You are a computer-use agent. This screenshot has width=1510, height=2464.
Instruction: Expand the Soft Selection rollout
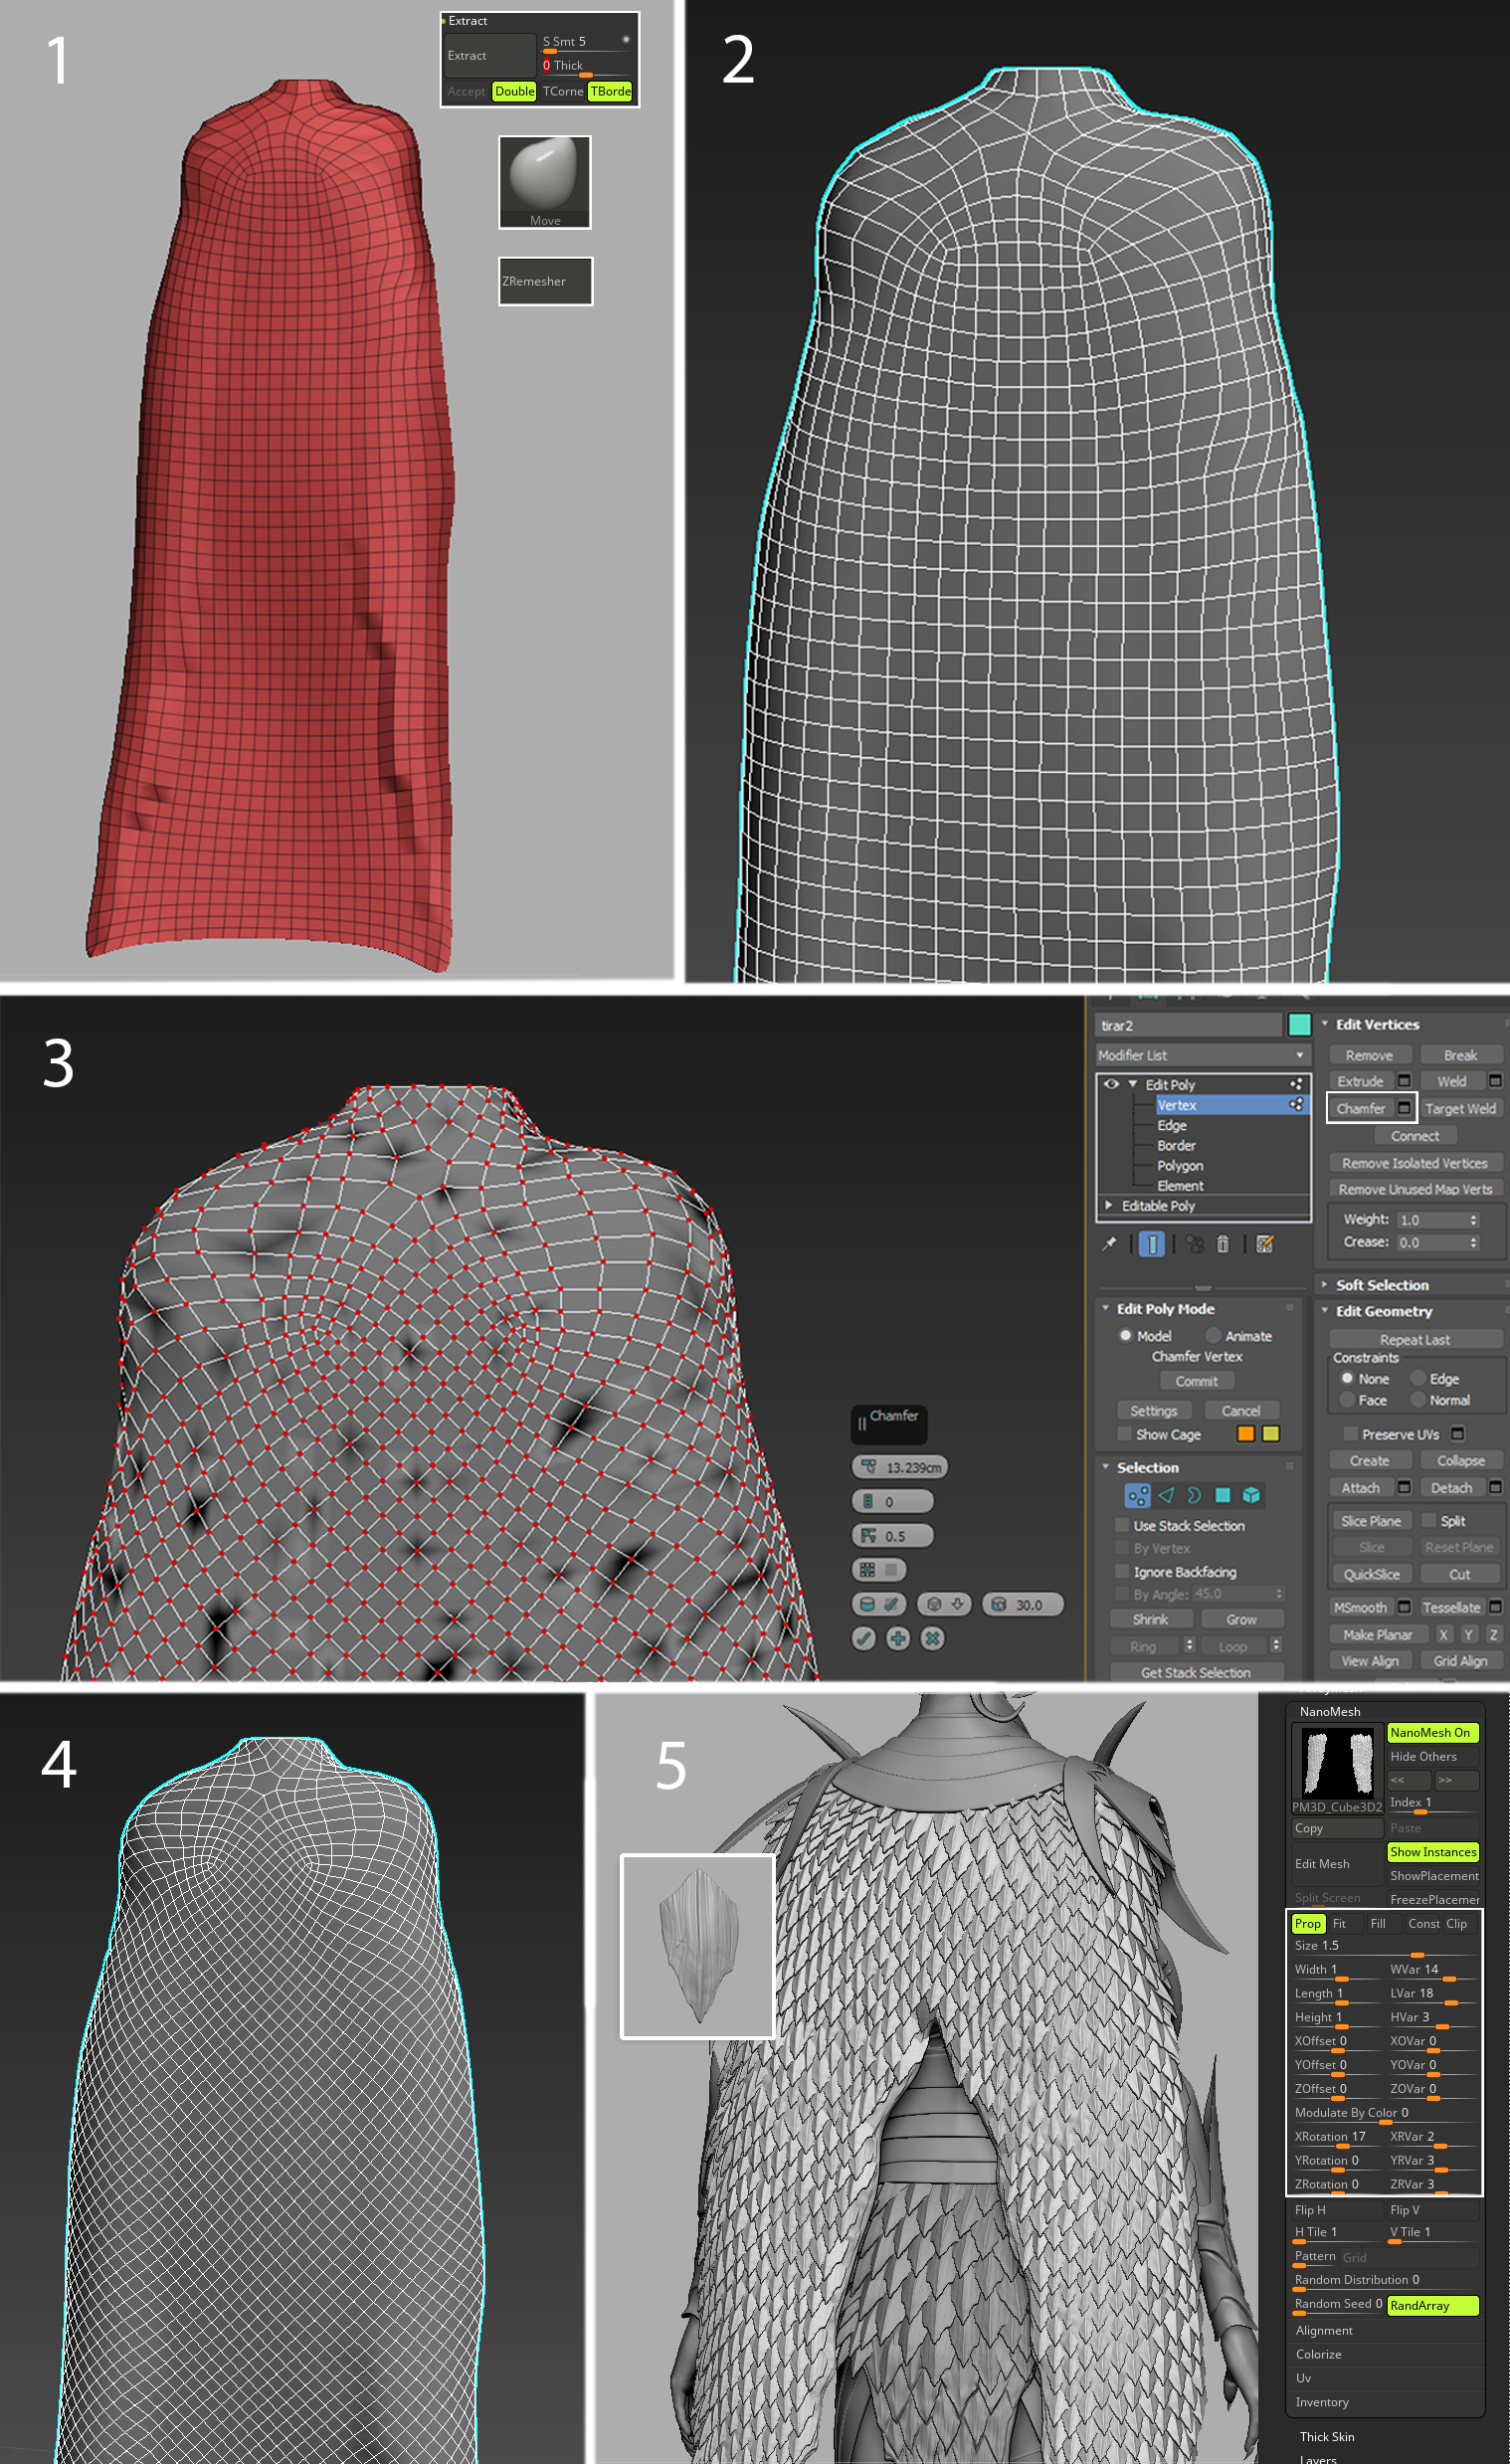point(1325,1285)
